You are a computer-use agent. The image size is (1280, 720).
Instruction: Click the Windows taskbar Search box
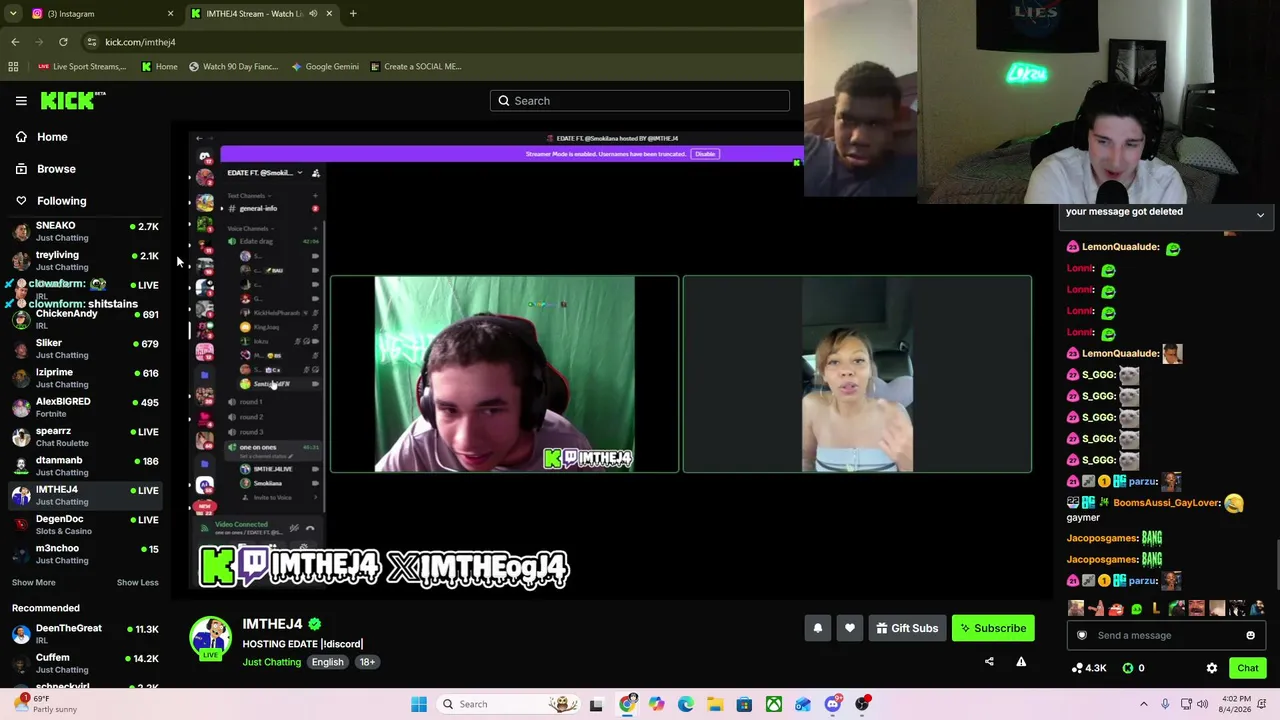510,704
